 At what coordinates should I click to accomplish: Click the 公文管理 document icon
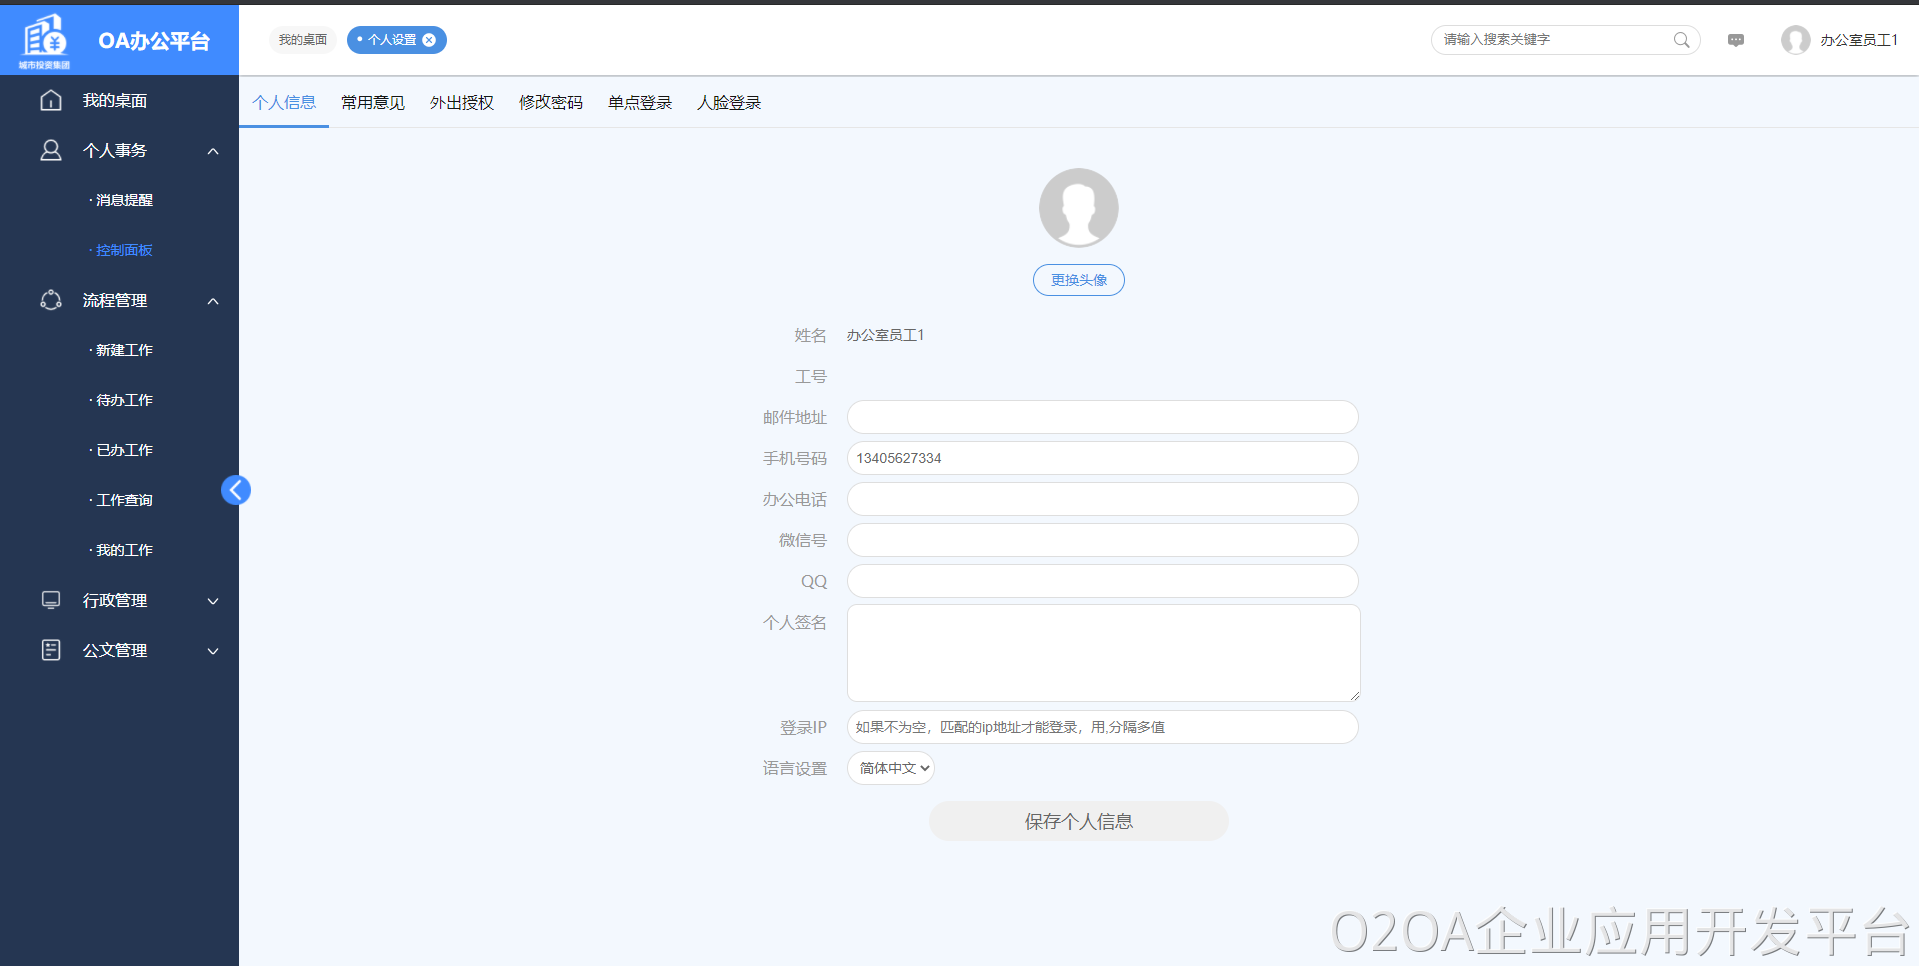point(51,650)
